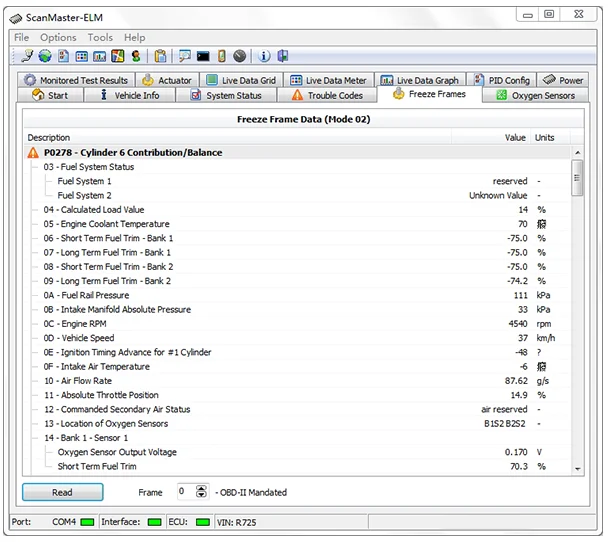Viewport: 611px width, 542px height.
Task: Decrease the Frame number with down arrow
Action: (201, 496)
